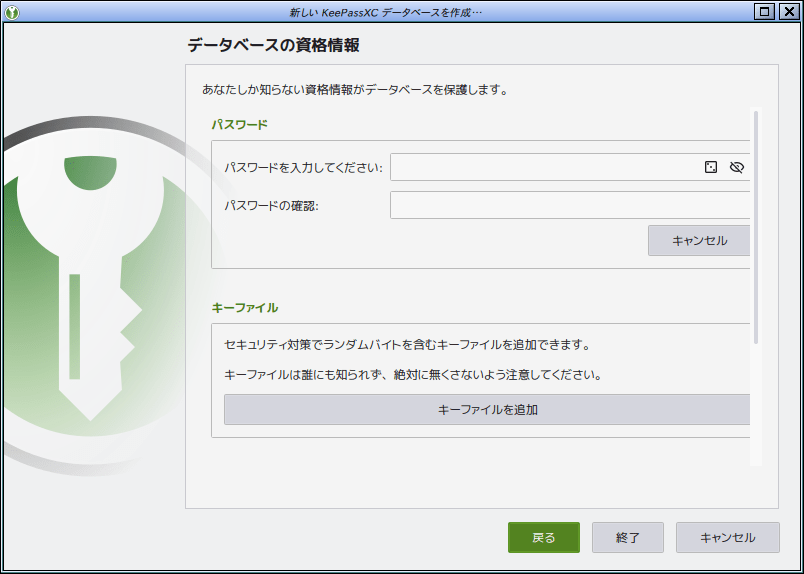Click the text あなたしか知らない資格情報がデータベースを保護します。
804x574 pixels.
point(355,90)
